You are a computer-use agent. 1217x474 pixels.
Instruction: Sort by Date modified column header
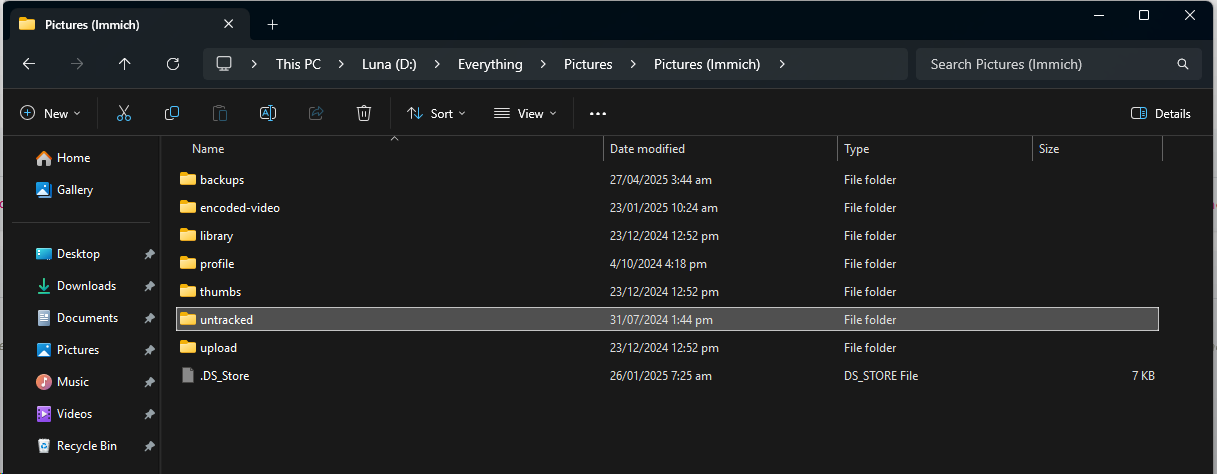pos(647,149)
